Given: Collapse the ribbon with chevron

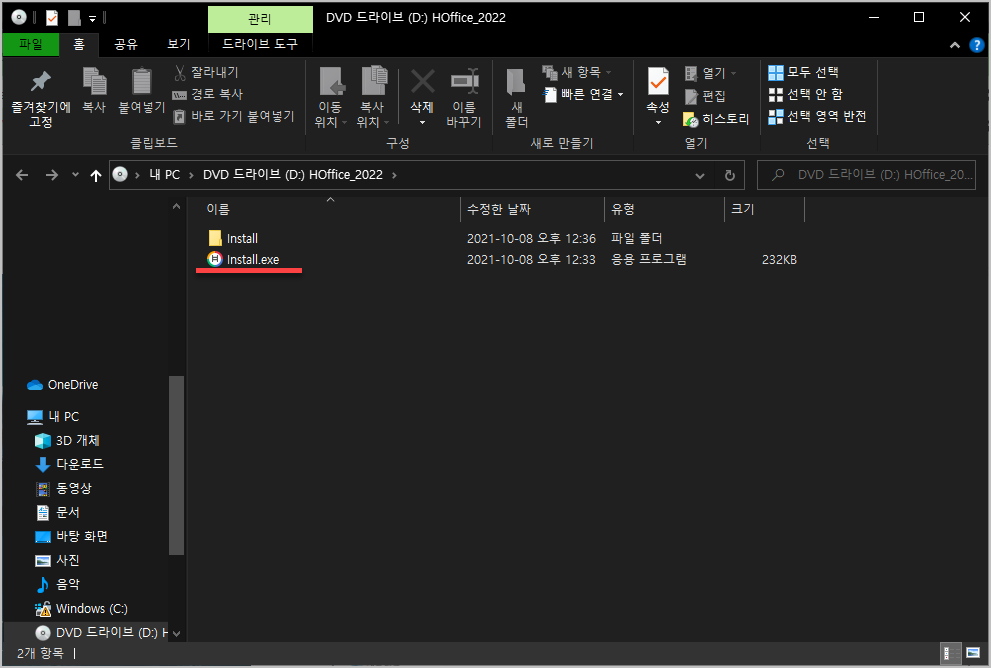Looking at the screenshot, I should (955, 45).
